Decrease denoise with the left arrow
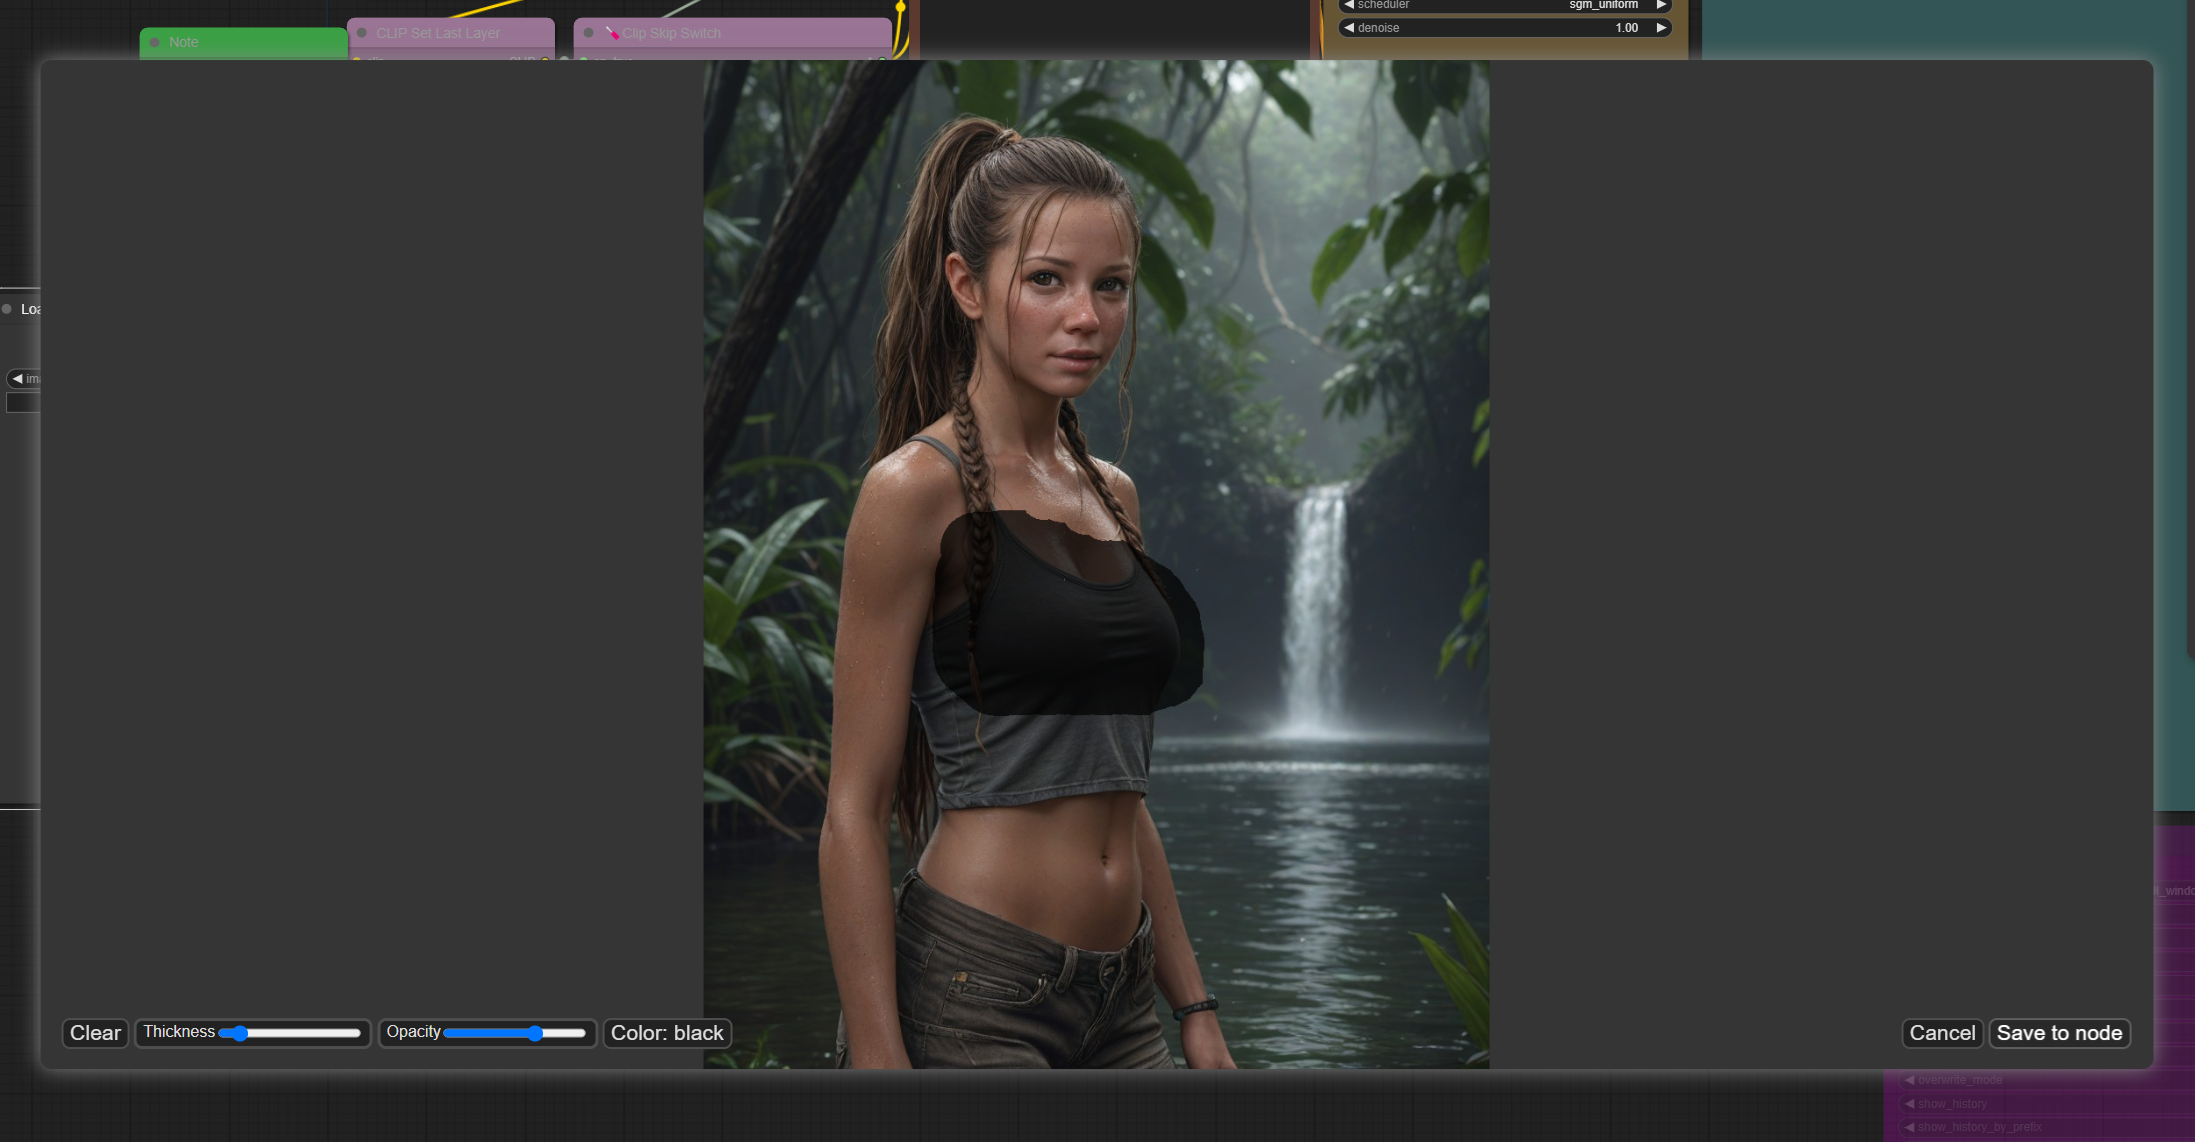2195x1142 pixels. tap(1349, 28)
